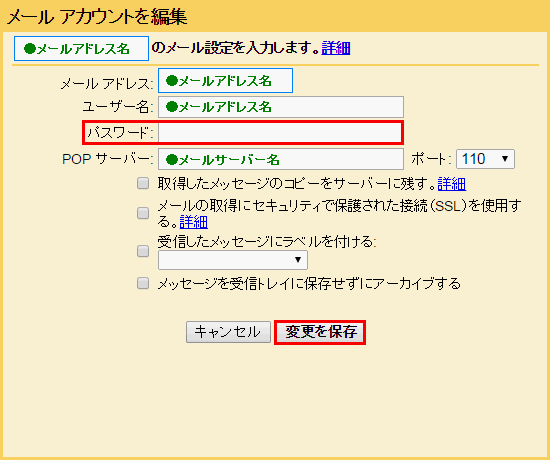The height and width of the screenshot is (460, 550).
Task: Click the header メールアドレス名 placeholder box
Action: [x=81, y=48]
